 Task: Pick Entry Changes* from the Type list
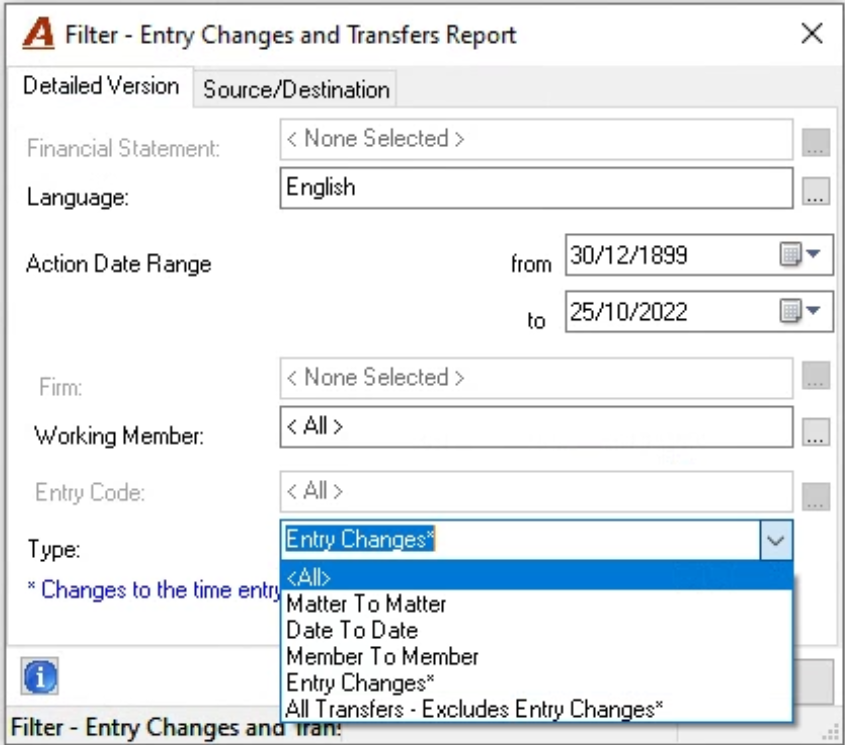pyautogui.click(x=536, y=683)
